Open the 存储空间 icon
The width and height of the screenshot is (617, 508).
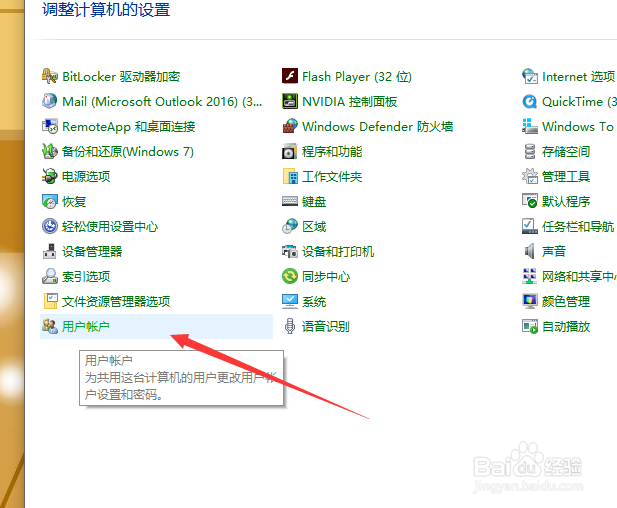(x=530, y=151)
